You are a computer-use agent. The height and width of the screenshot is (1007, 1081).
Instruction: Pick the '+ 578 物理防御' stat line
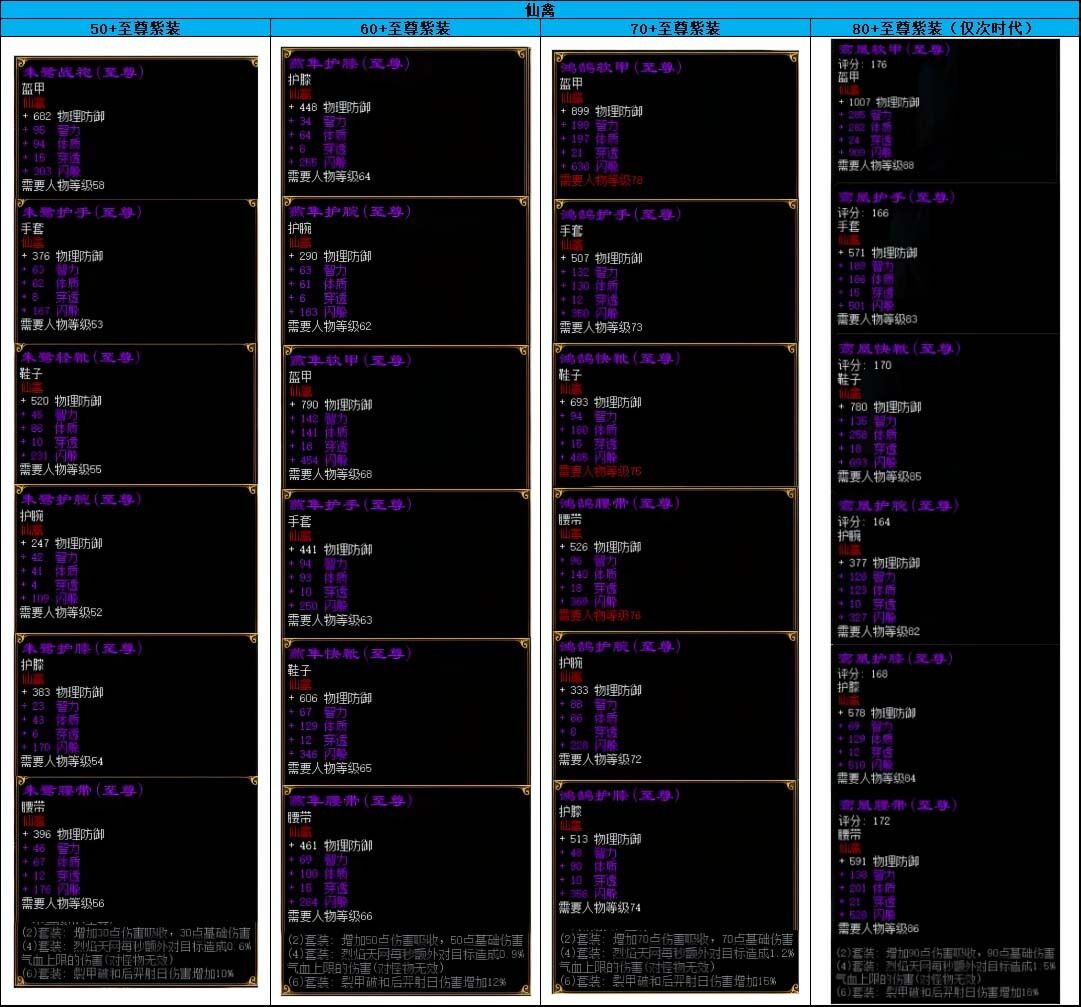coord(877,713)
